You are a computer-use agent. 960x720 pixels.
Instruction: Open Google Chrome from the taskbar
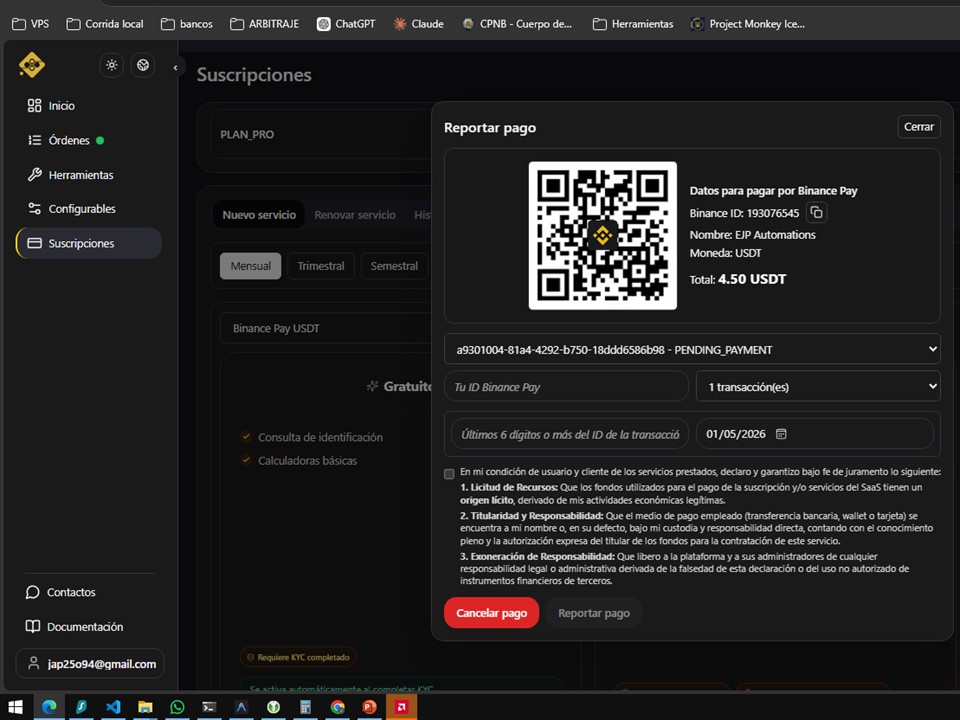click(x=337, y=707)
